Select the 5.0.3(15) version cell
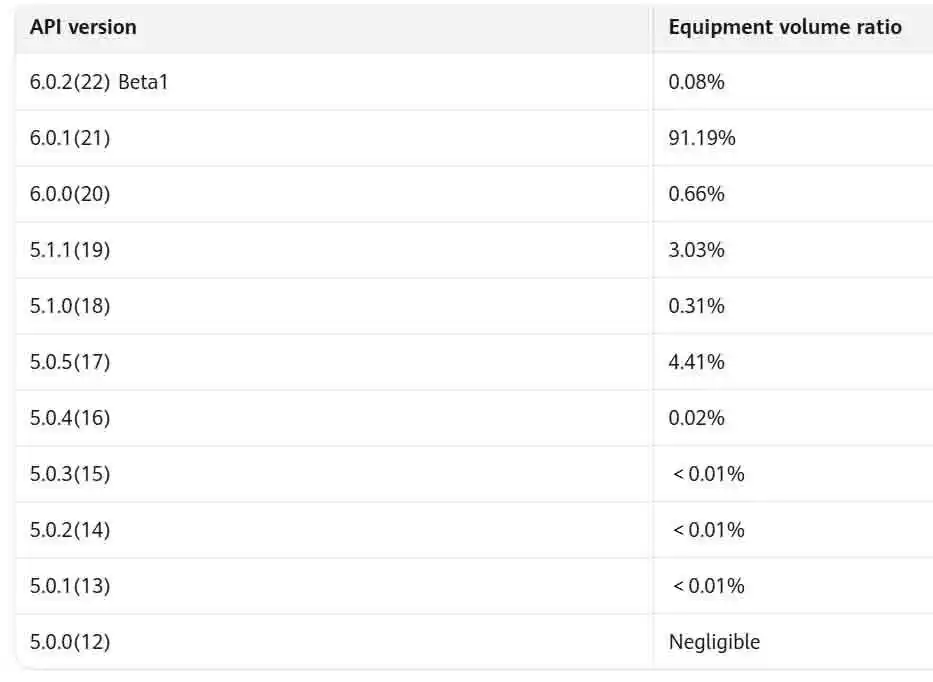The height and width of the screenshot is (682, 933). 70,474
